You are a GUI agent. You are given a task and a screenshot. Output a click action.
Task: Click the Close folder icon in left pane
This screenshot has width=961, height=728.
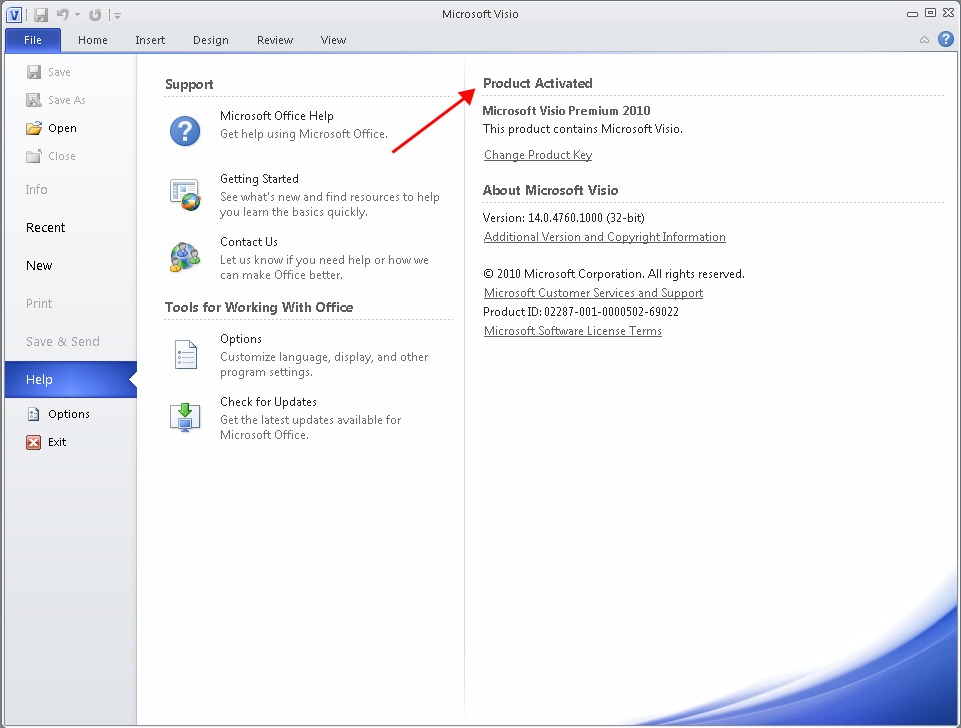click(x=34, y=156)
